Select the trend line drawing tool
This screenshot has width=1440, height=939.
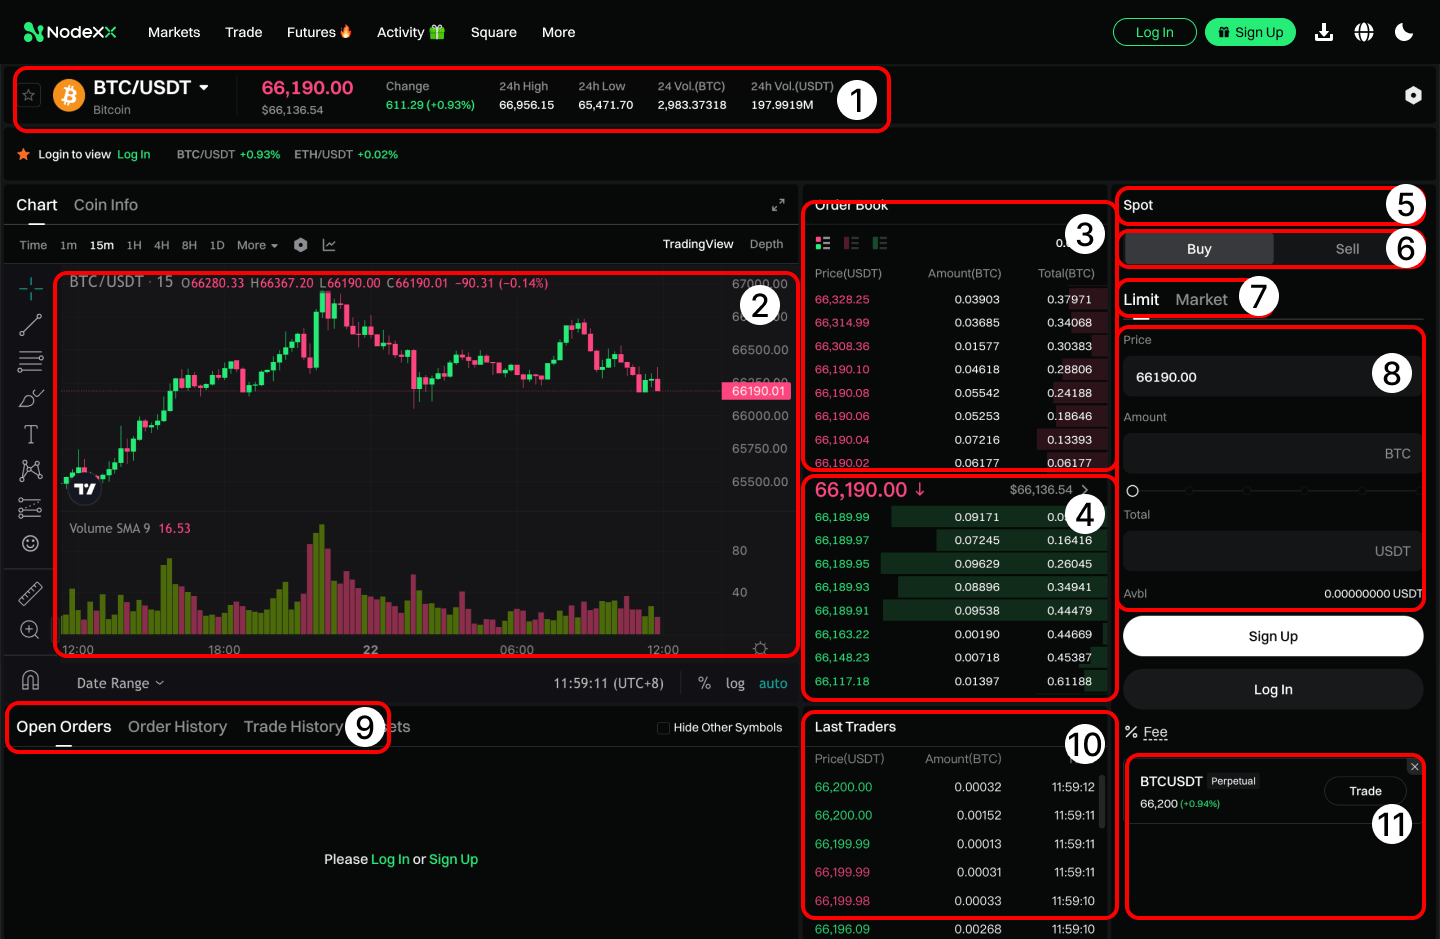click(x=31, y=325)
